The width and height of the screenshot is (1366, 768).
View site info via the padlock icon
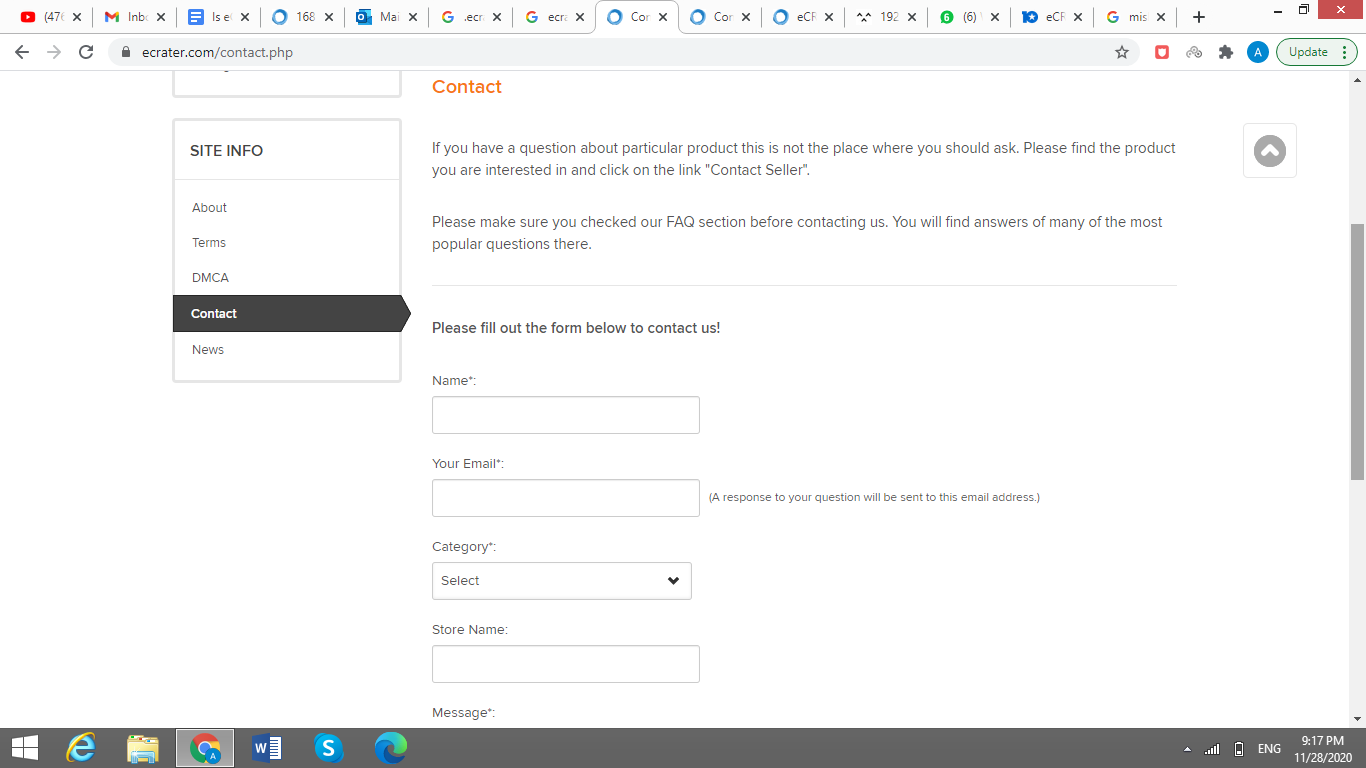coord(125,52)
